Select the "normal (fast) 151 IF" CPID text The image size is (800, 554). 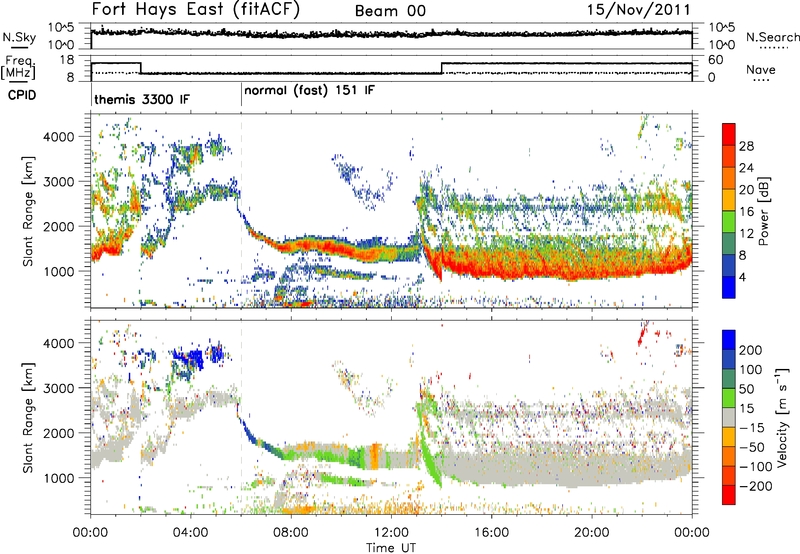(309, 90)
